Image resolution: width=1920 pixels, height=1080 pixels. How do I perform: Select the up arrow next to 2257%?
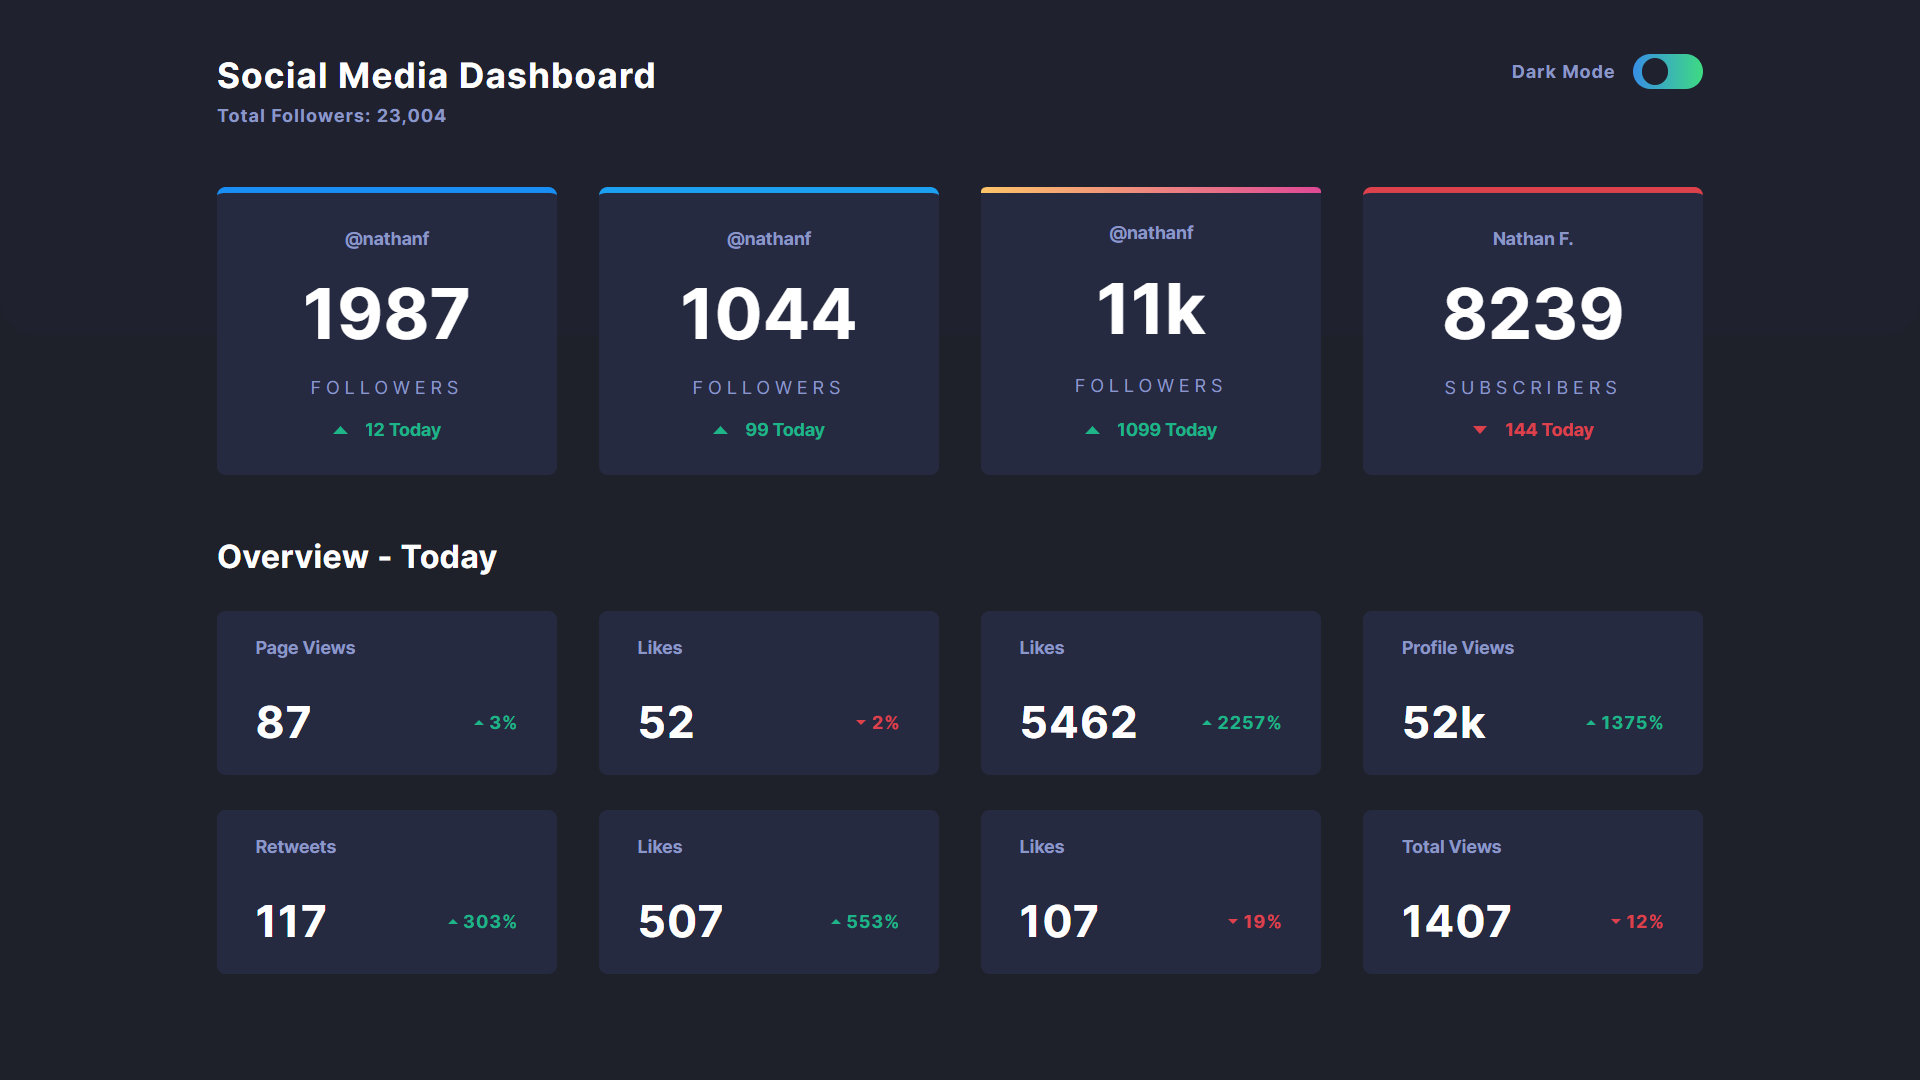coord(1206,721)
